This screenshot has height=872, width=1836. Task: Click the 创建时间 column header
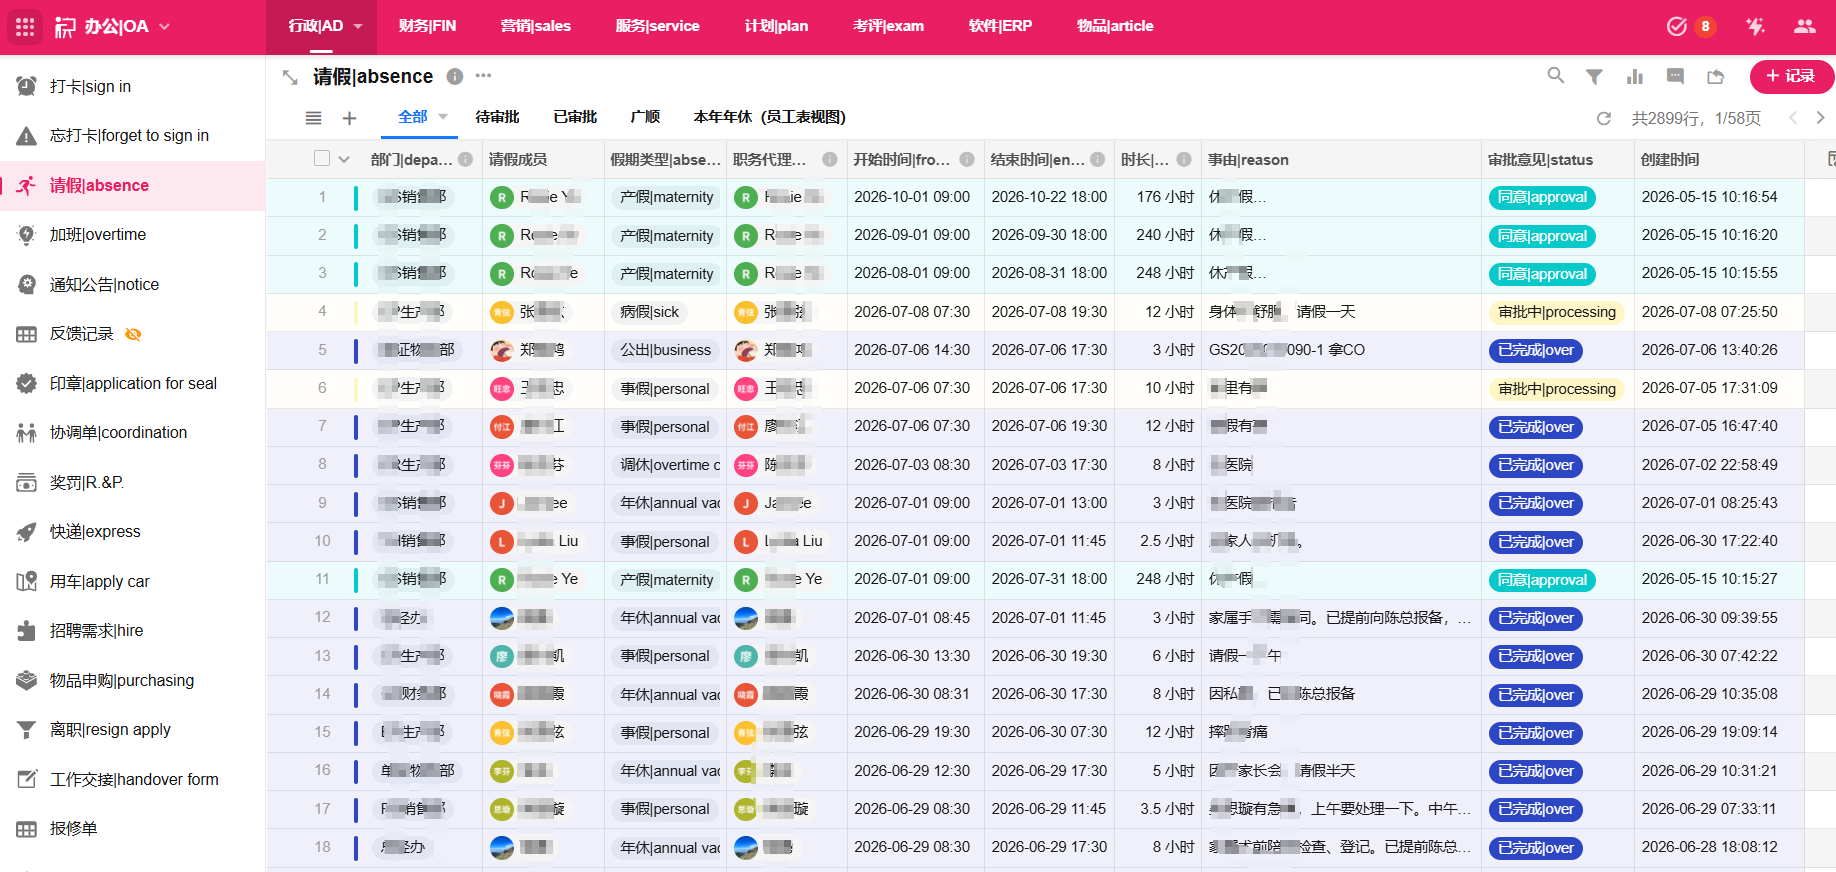coord(1718,160)
